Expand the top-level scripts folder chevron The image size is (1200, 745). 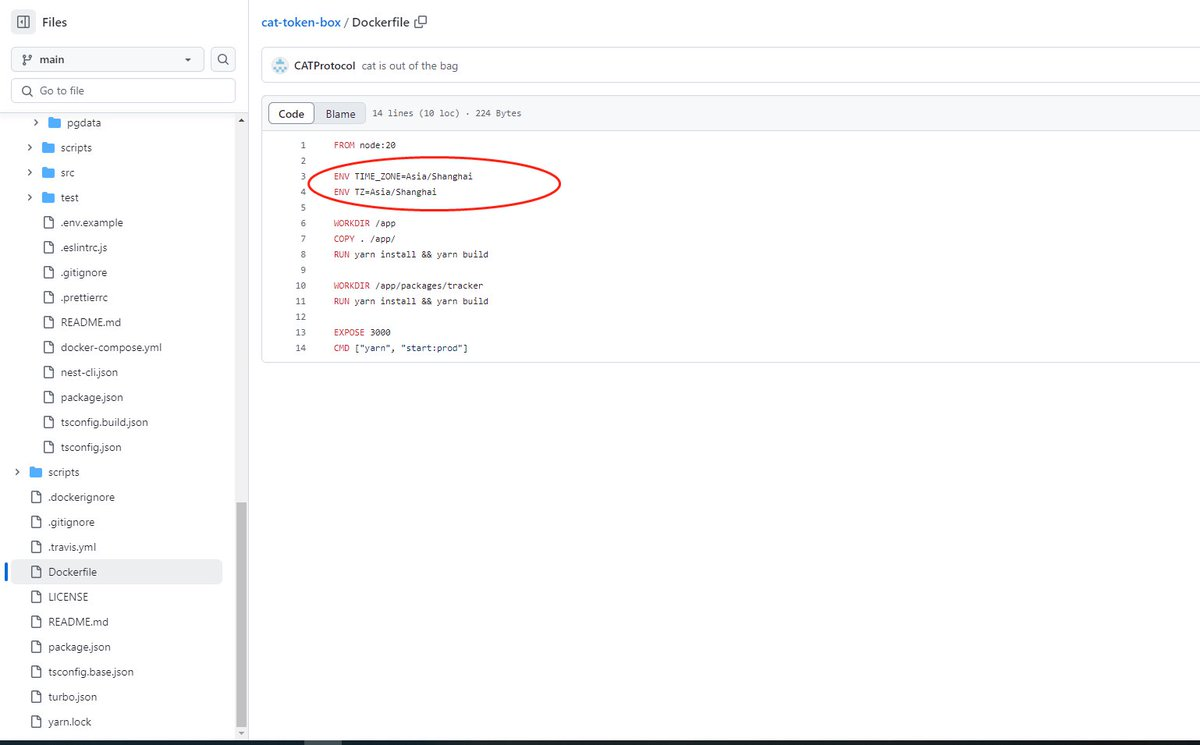(16, 472)
